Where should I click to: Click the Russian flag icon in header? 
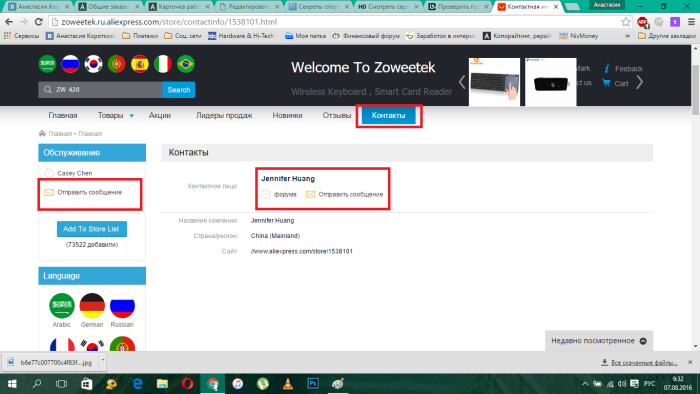click(70, 64)
